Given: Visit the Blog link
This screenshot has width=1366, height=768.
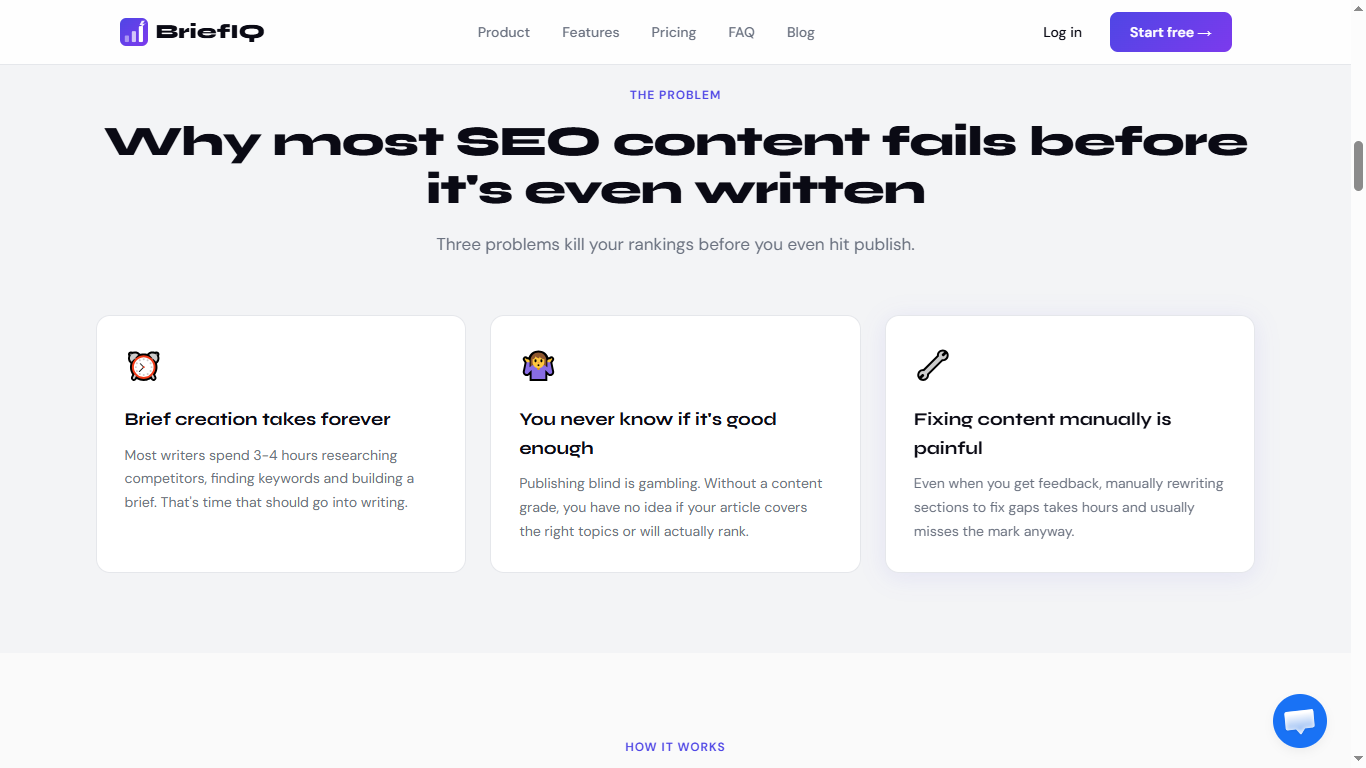Looking at the screenshot, I should pos(800,32).
